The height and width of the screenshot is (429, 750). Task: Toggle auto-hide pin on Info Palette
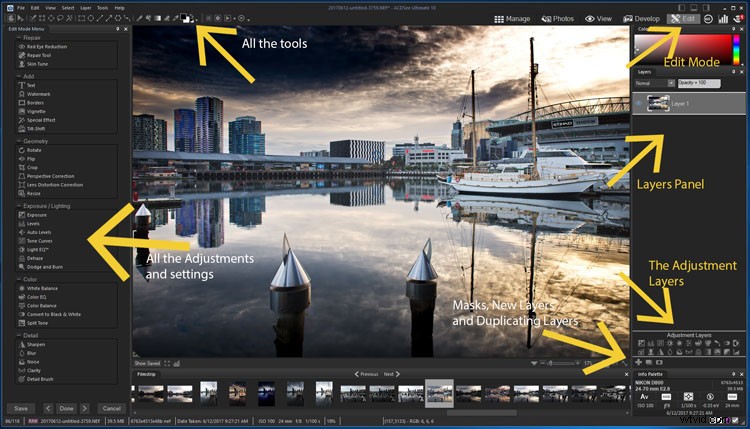[x=733, y=374]
